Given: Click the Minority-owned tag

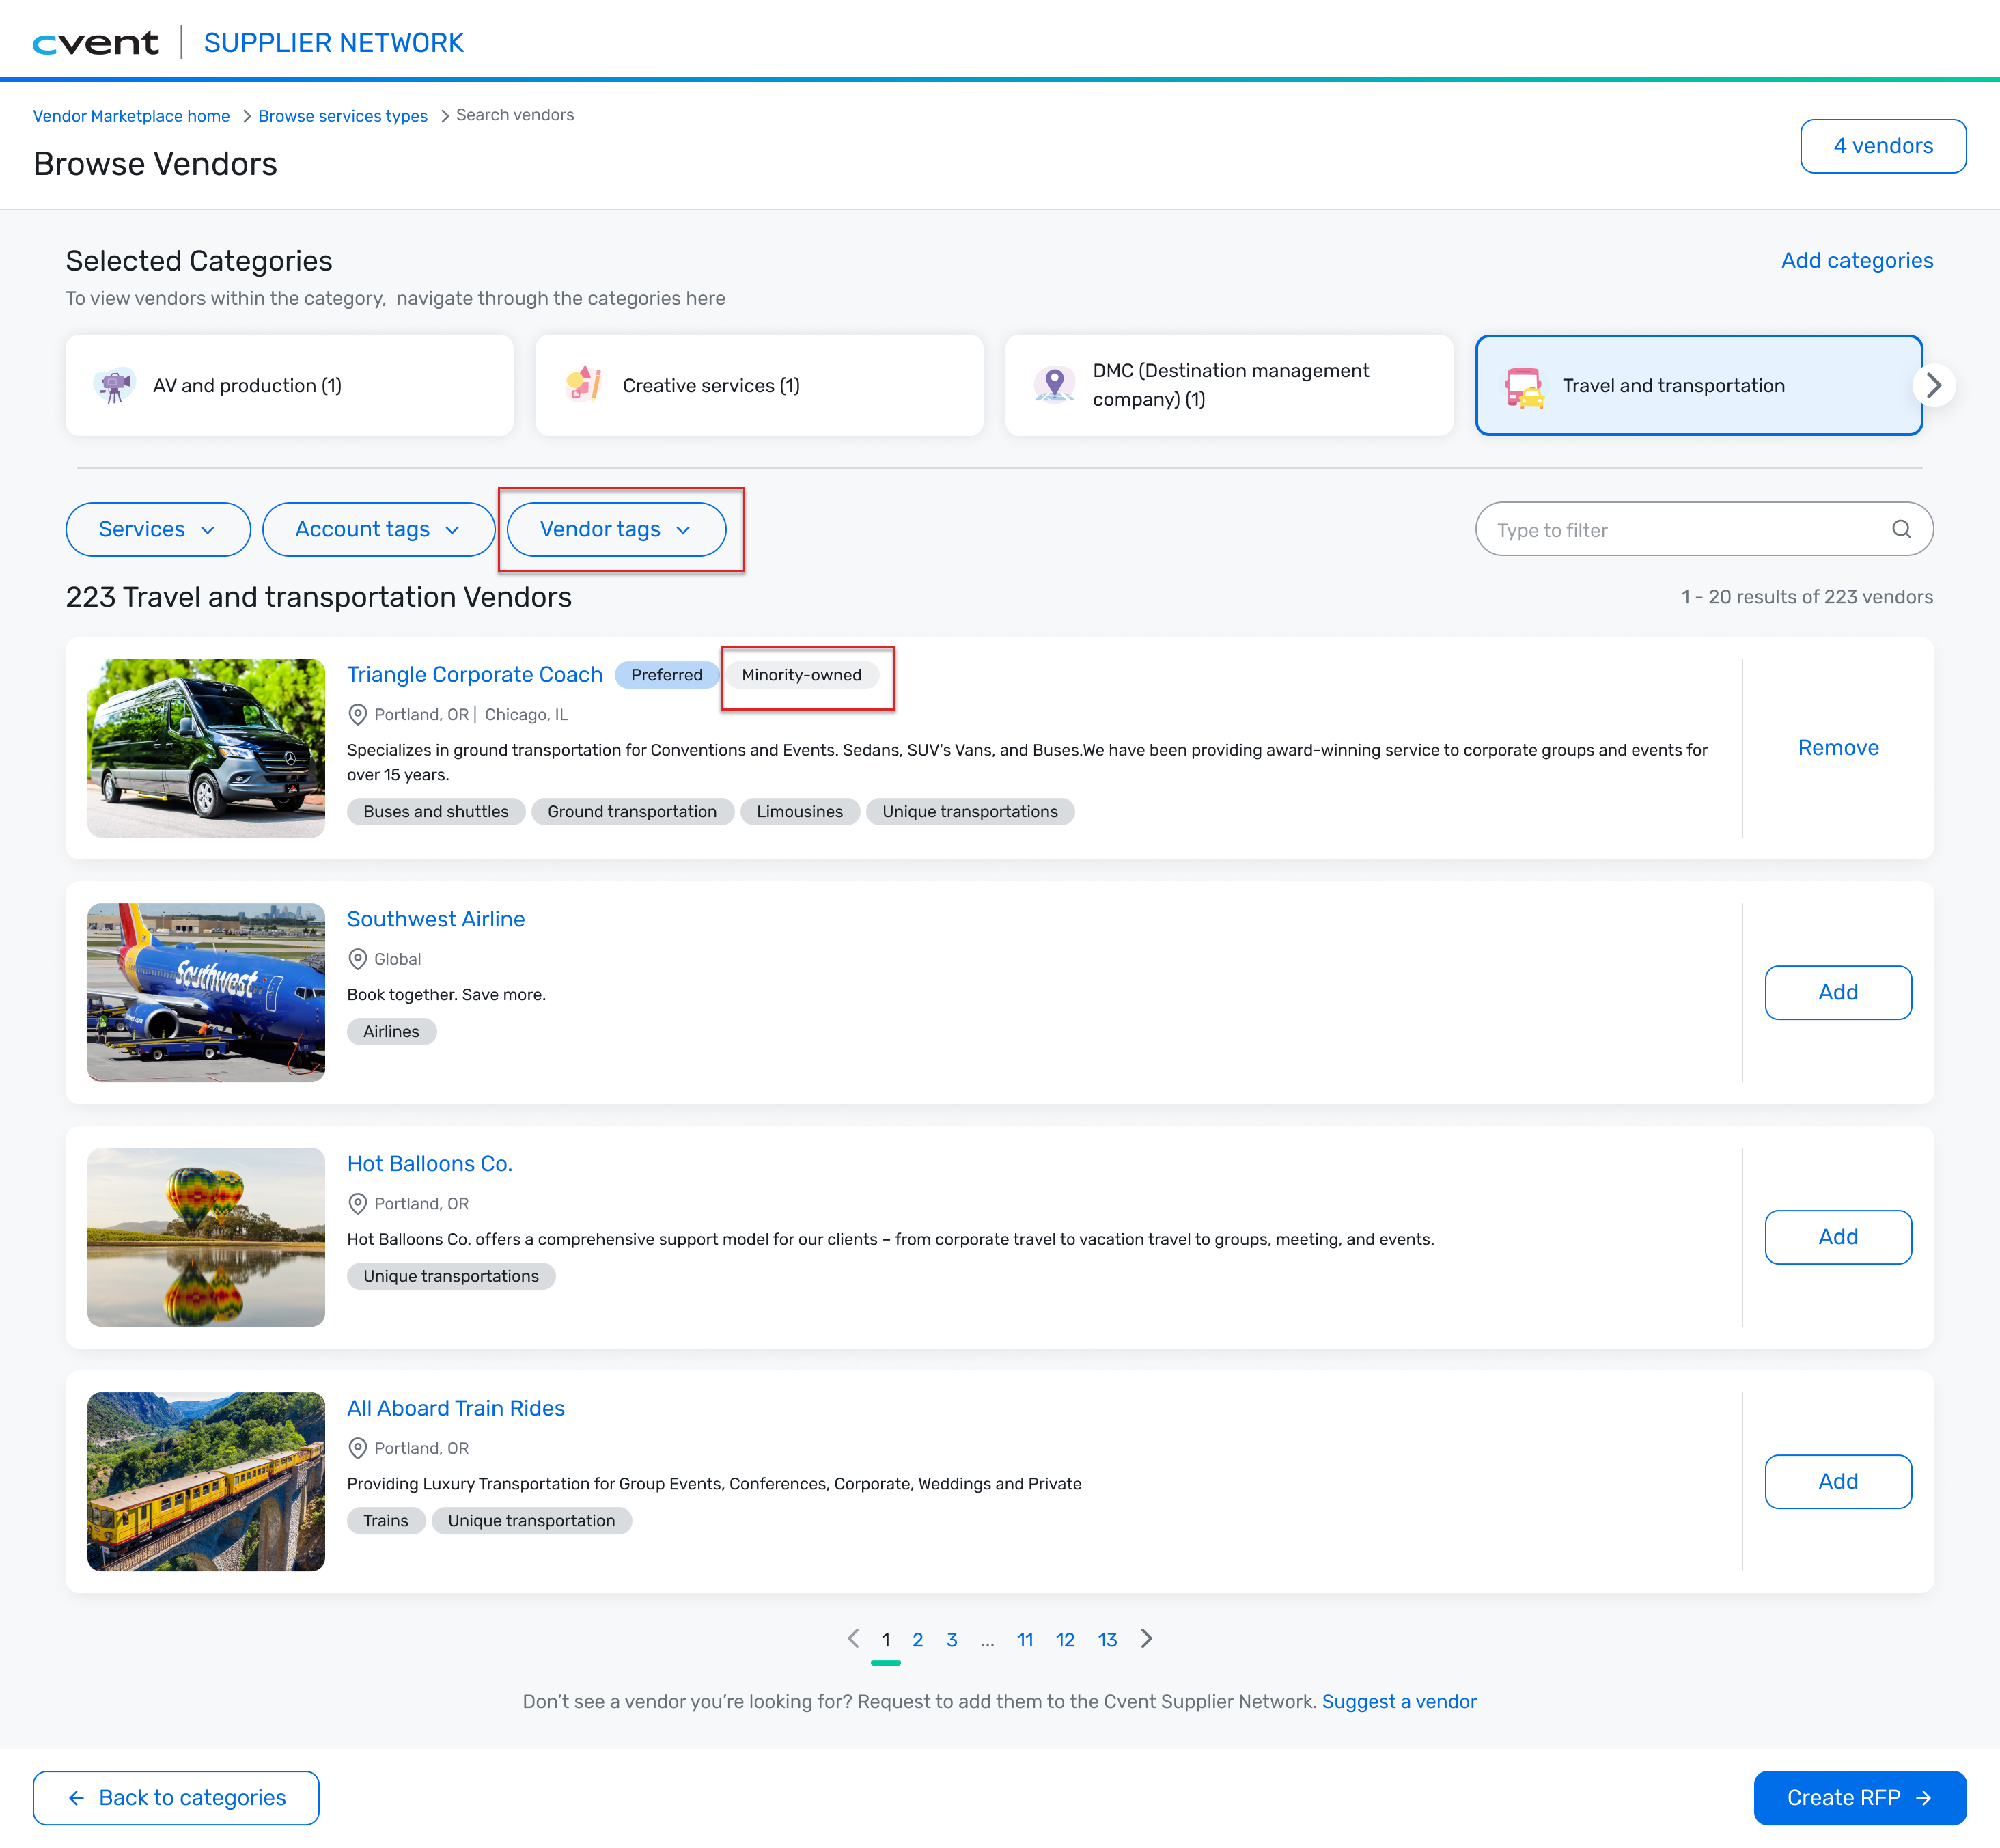Looking at the screenshot, I should point(802,675).
